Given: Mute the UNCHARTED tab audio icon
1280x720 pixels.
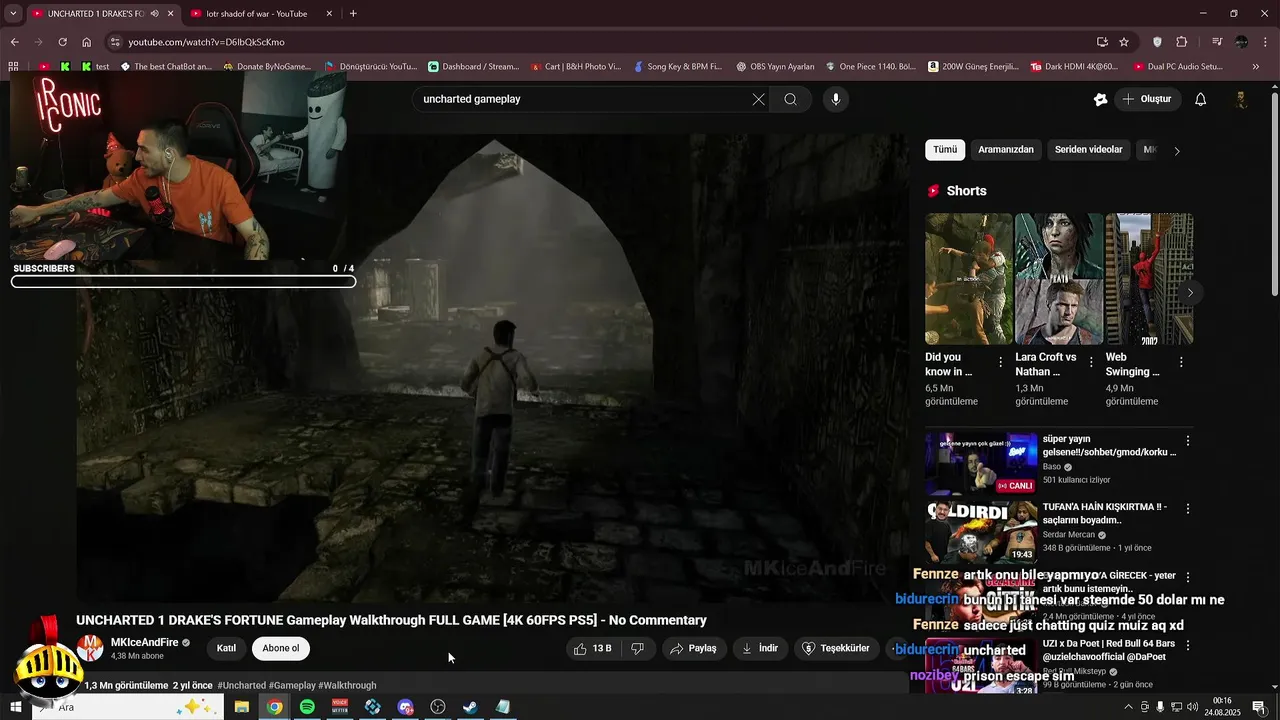Looking at the screenshot, I should coord(154,14).
